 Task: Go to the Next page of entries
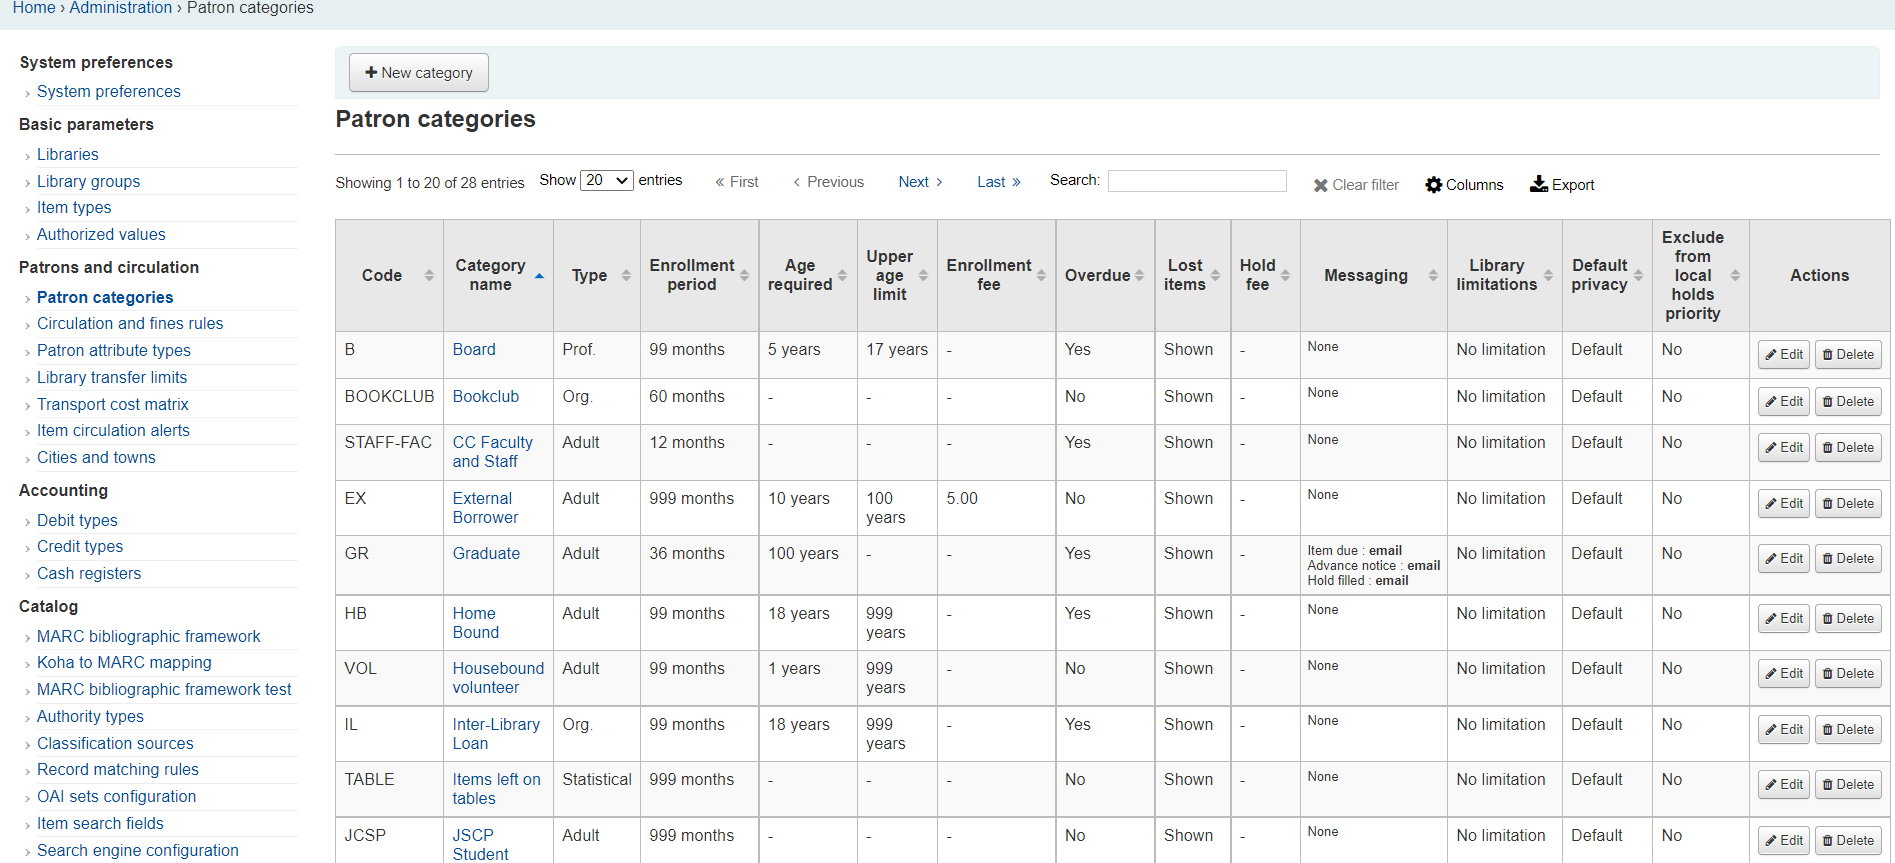[920, 182]
